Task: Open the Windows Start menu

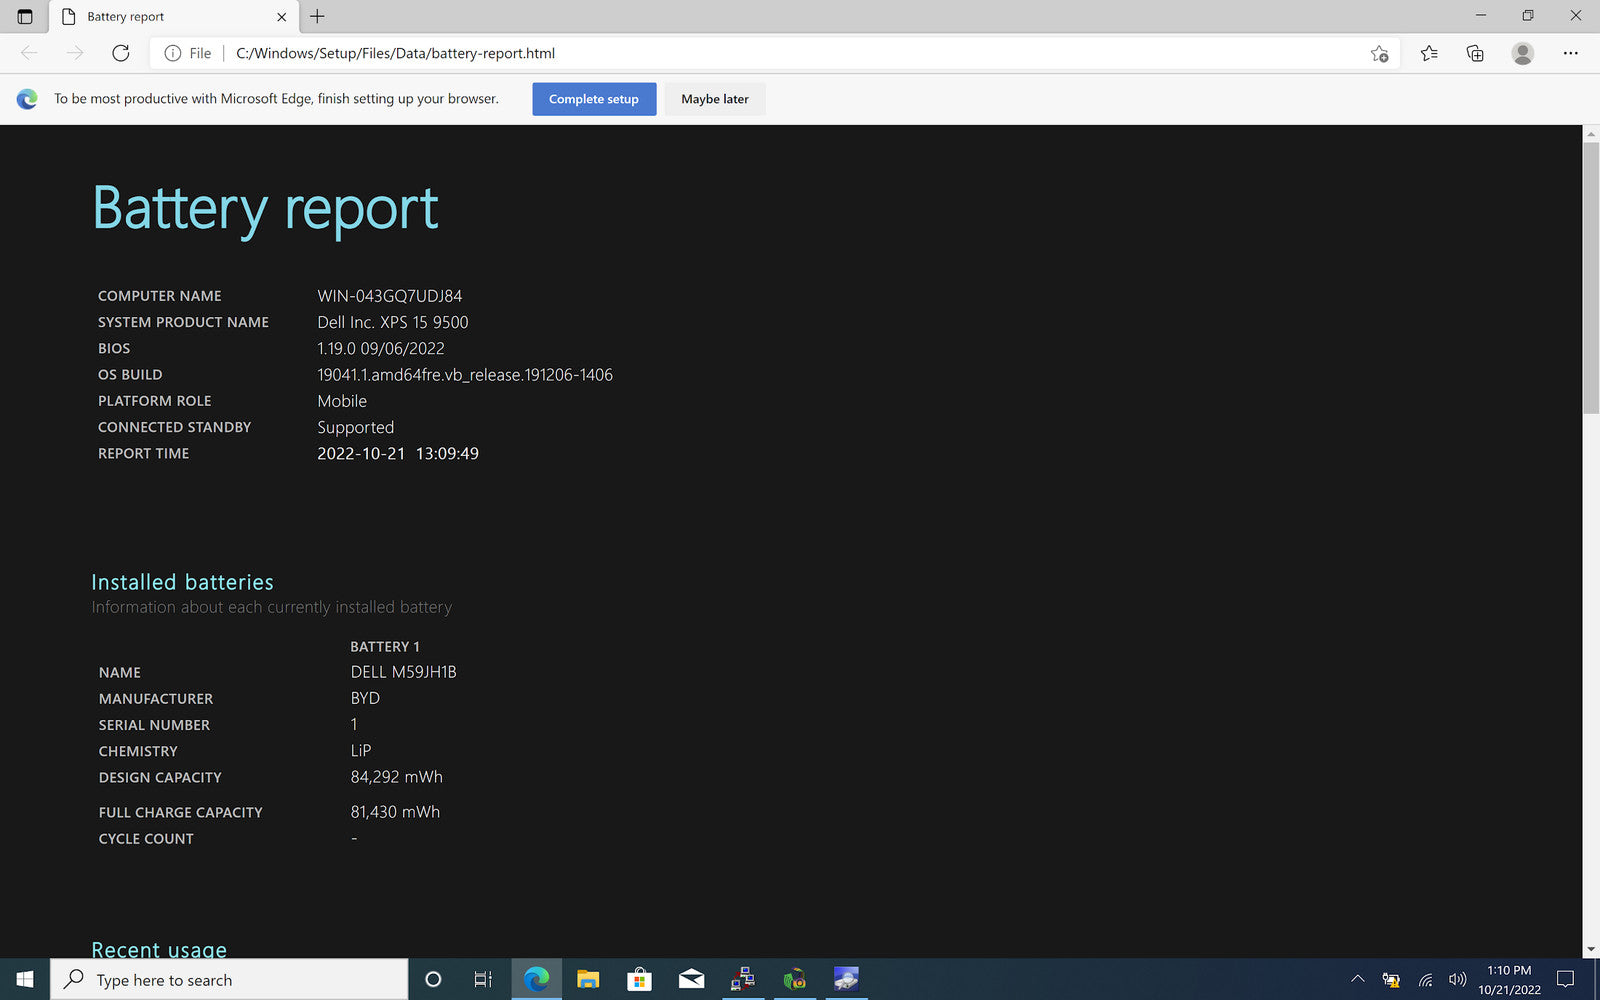Action: click(x=25, y=979)
